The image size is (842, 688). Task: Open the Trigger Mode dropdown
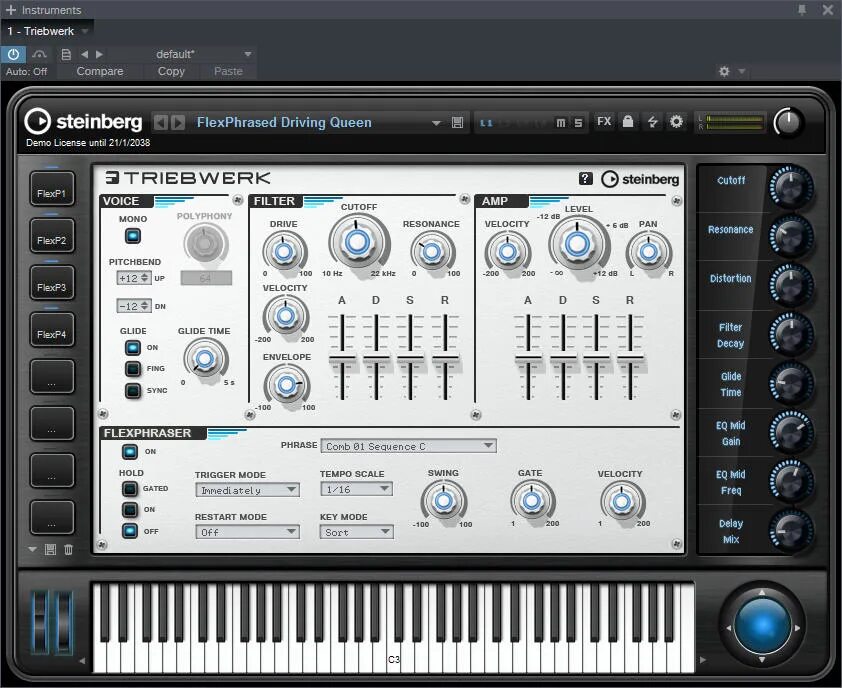pos(248,490)
